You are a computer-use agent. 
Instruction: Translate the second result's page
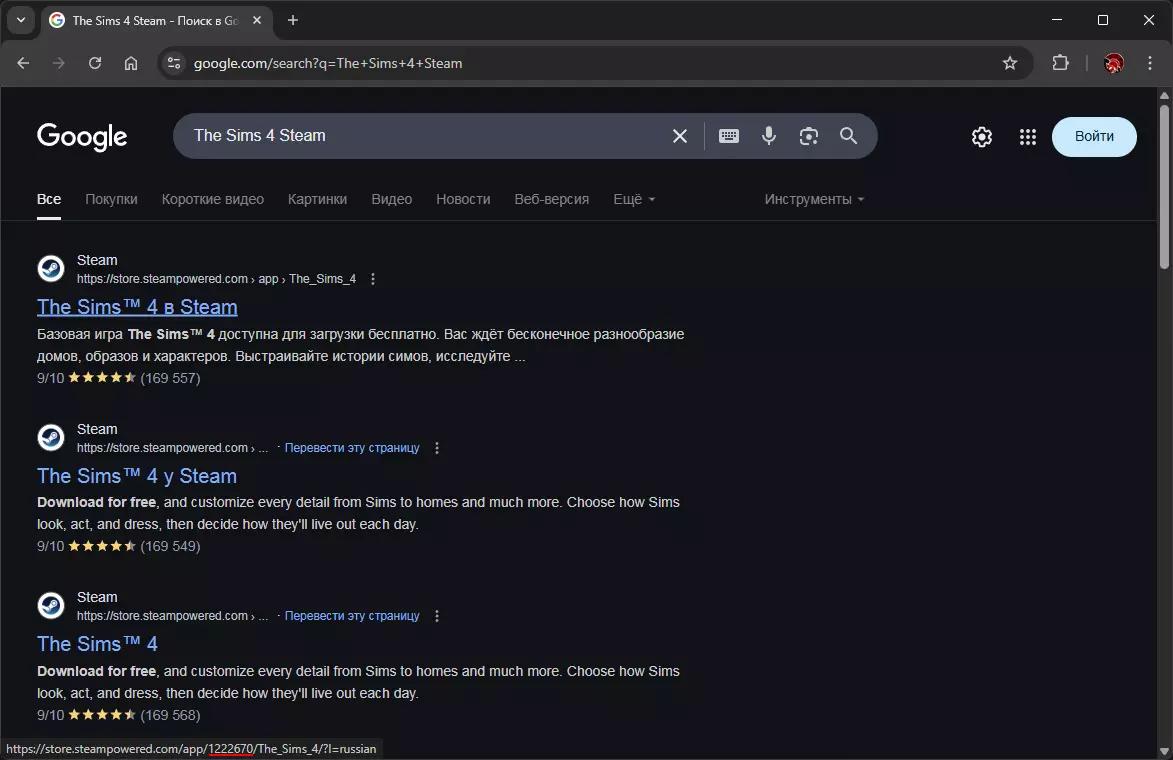352,448
